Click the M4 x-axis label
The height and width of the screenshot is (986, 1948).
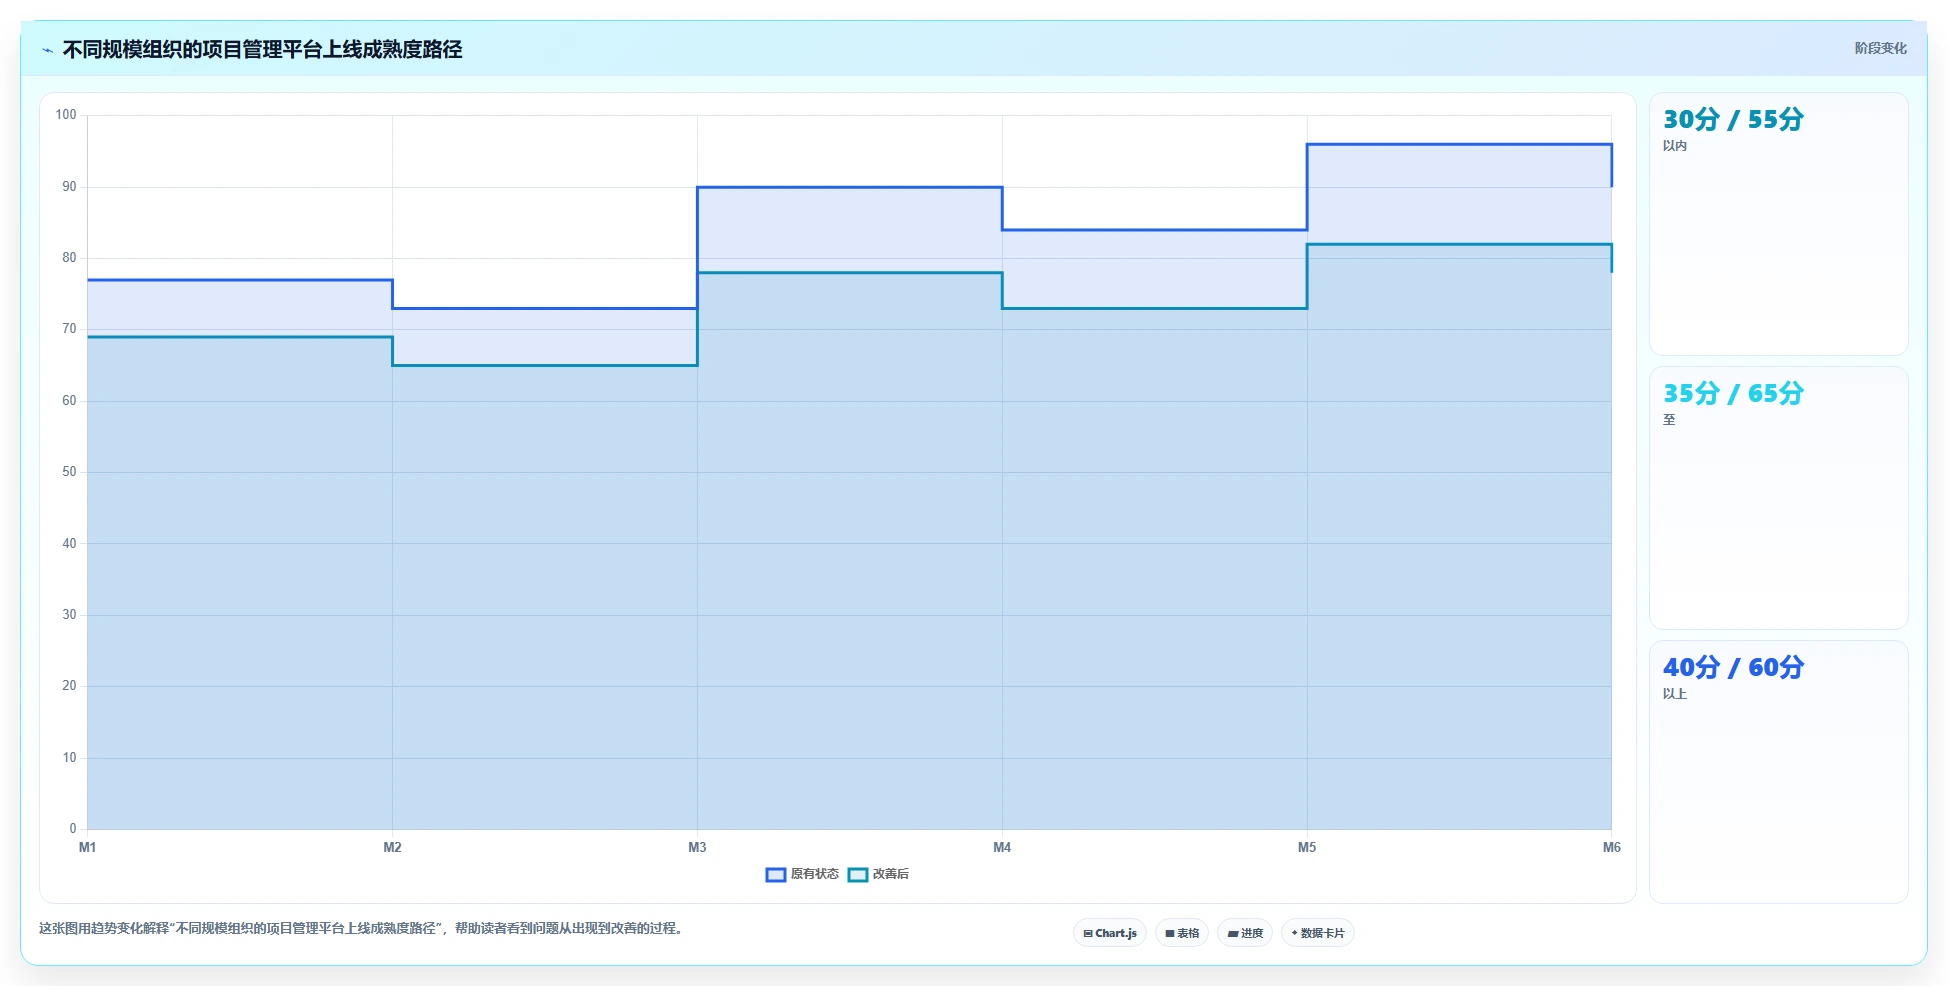(1002, 847)
